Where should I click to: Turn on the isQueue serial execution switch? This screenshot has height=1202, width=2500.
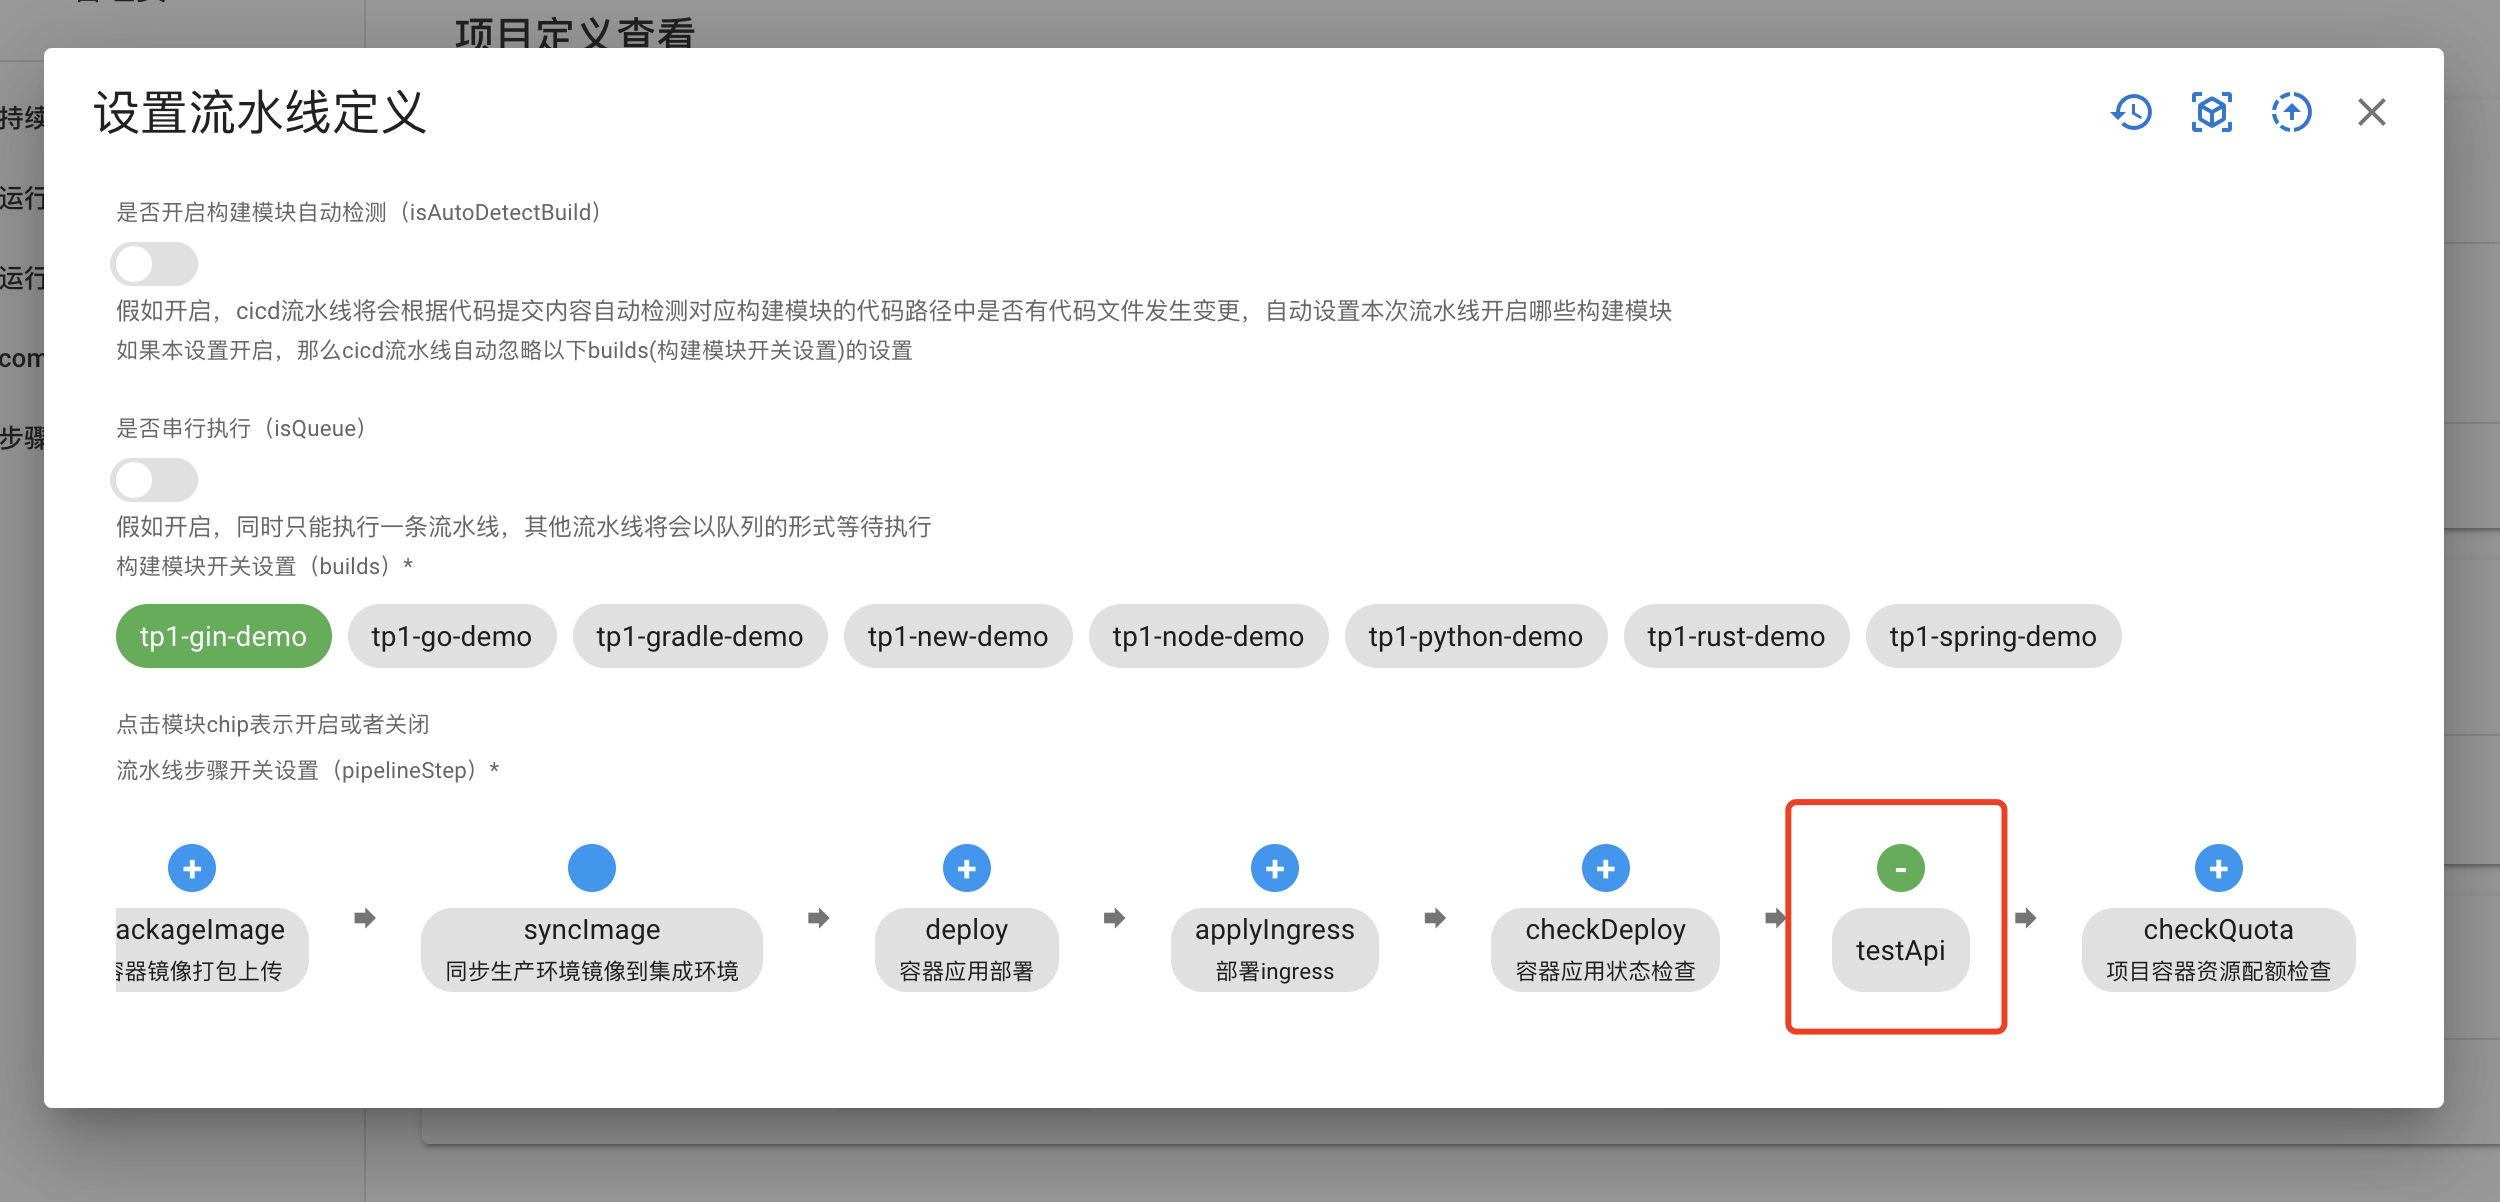click(155, 480)
